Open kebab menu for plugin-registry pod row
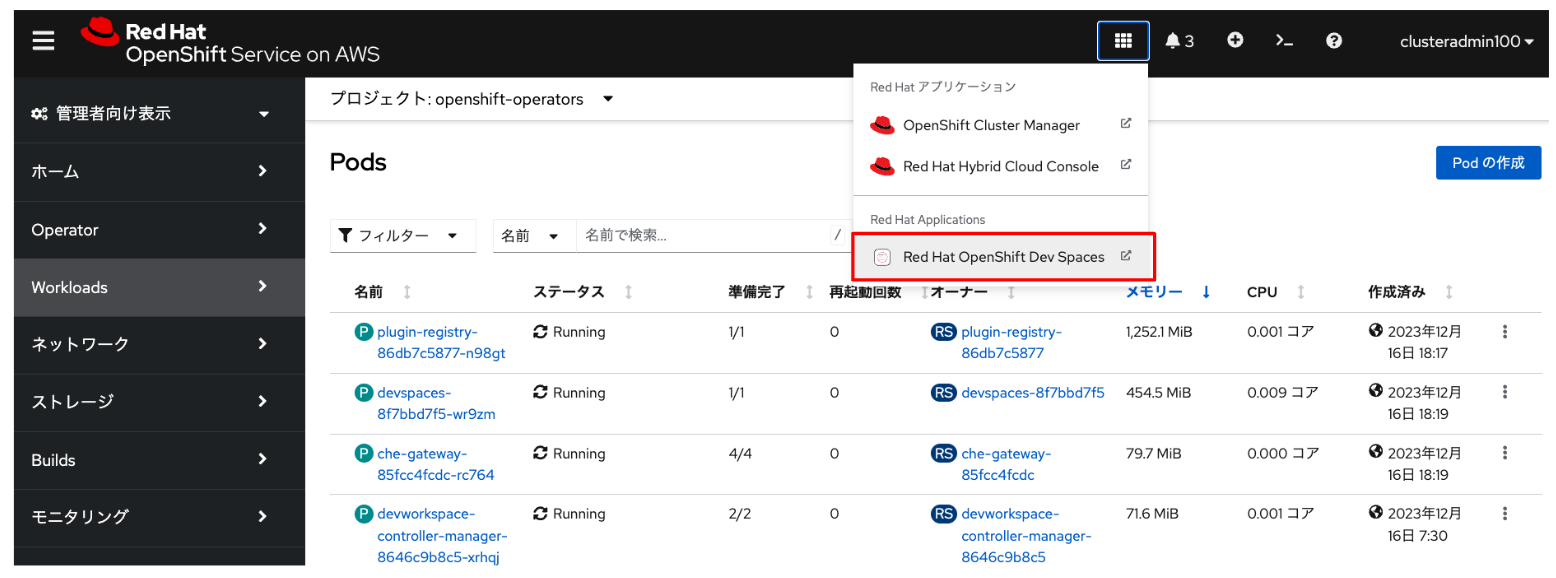The image size is (1556, 578). coord(1504,332)
